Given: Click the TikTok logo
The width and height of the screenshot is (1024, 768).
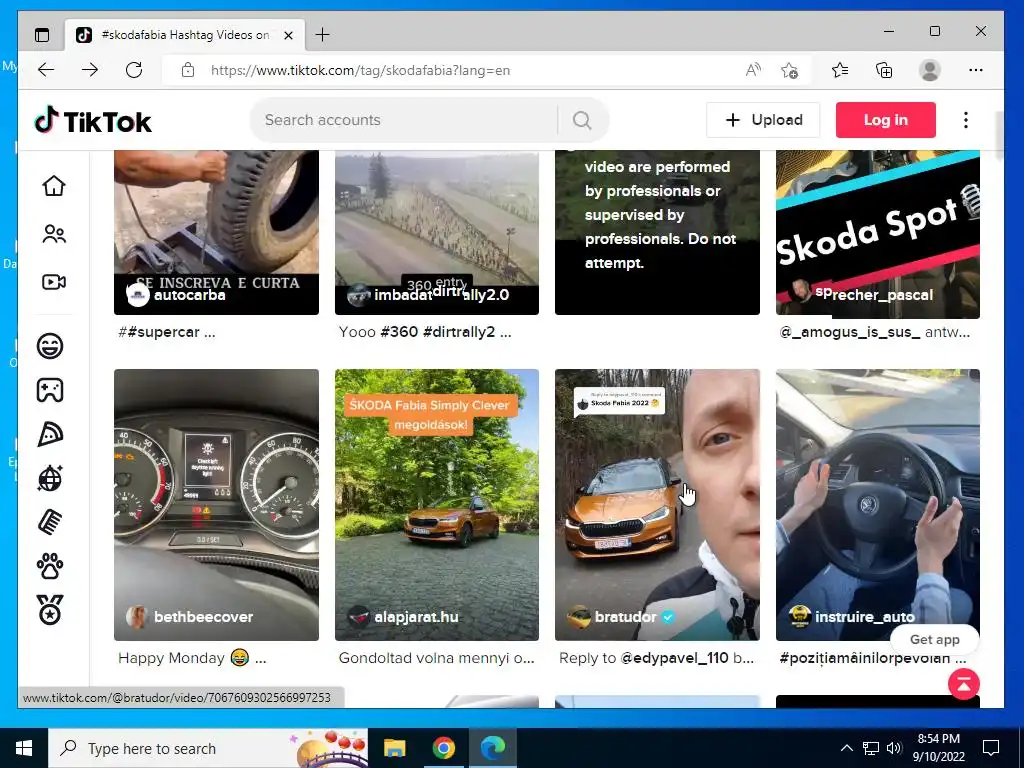Looking at the screenshot, I should pos(93,121).
